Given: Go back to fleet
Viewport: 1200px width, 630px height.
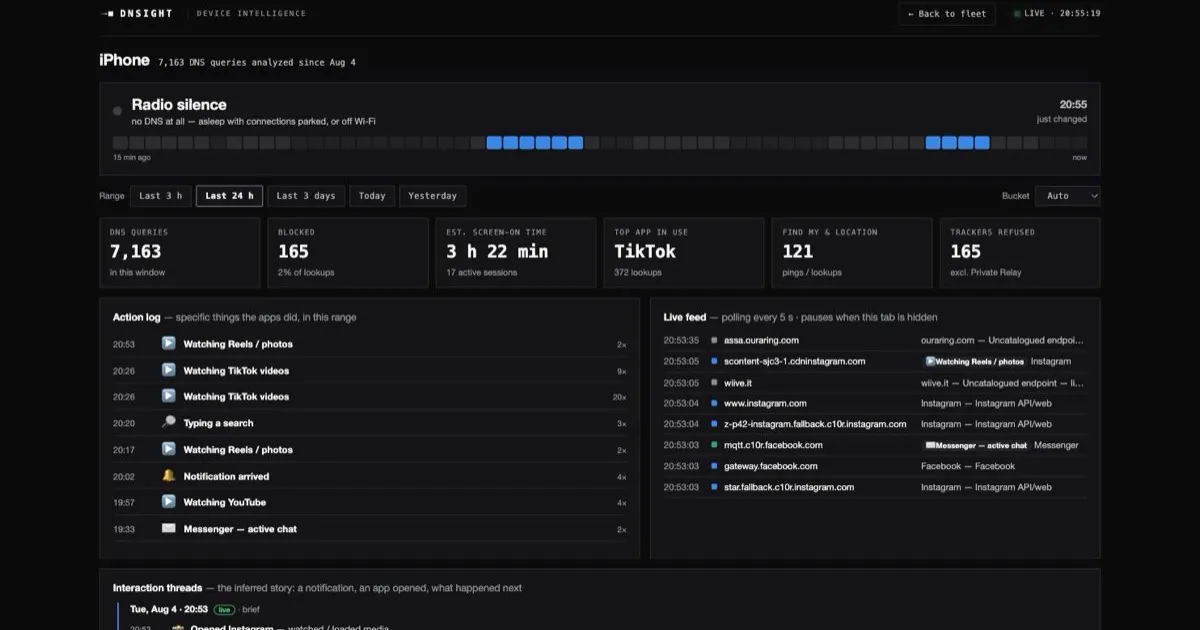Looking at the screenshot, I should point(947,14).
